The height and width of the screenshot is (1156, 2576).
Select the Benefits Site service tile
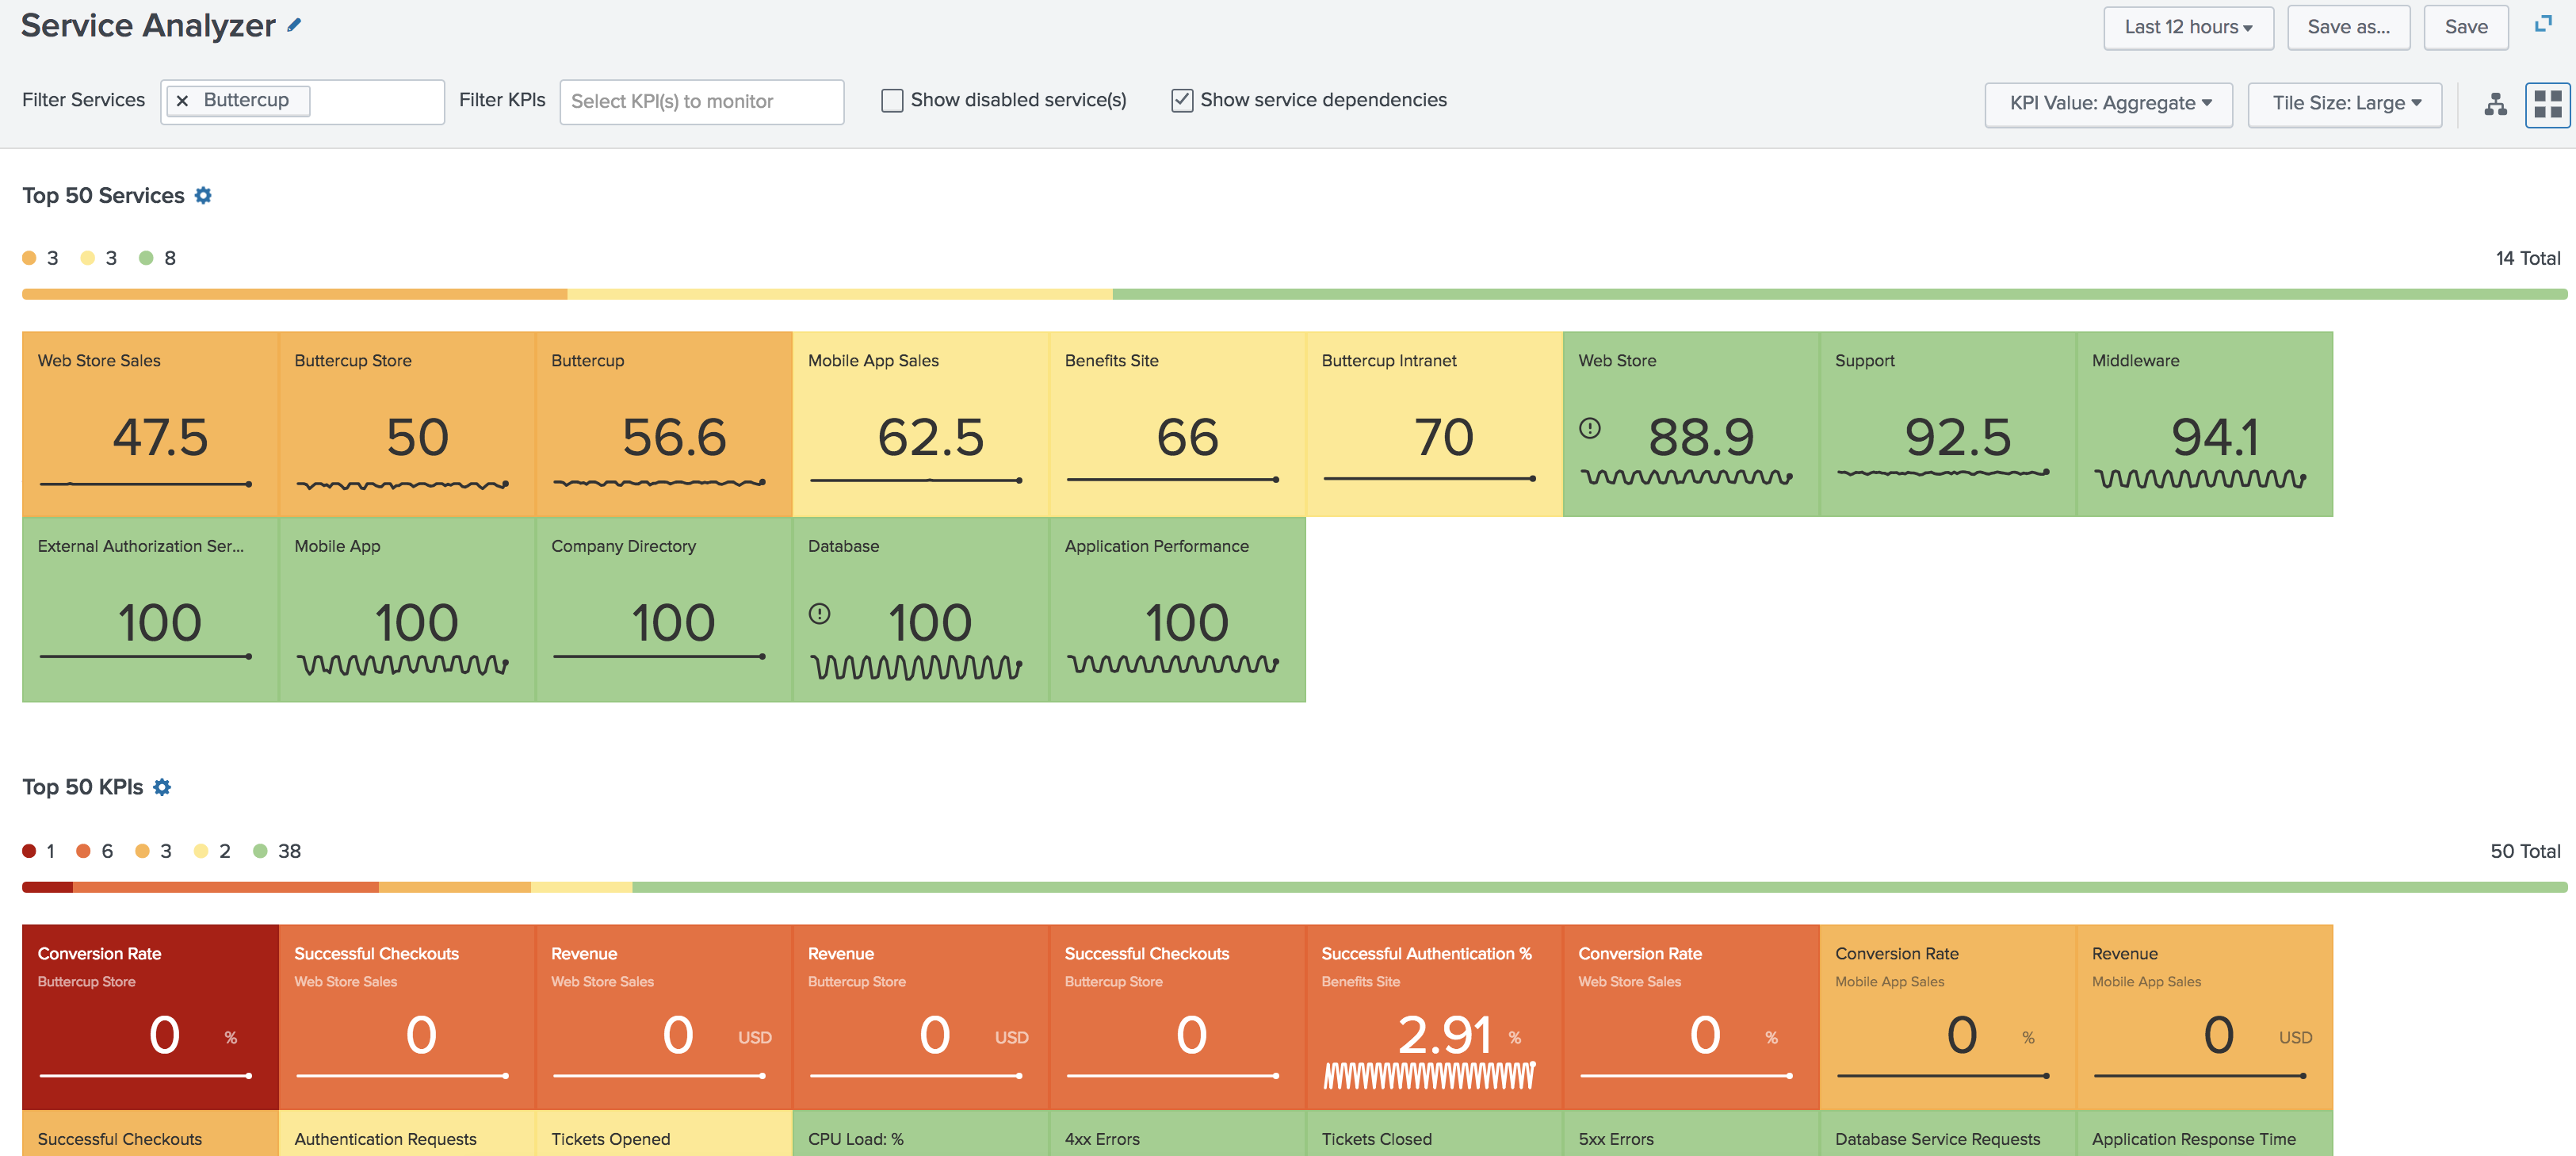1178,424
